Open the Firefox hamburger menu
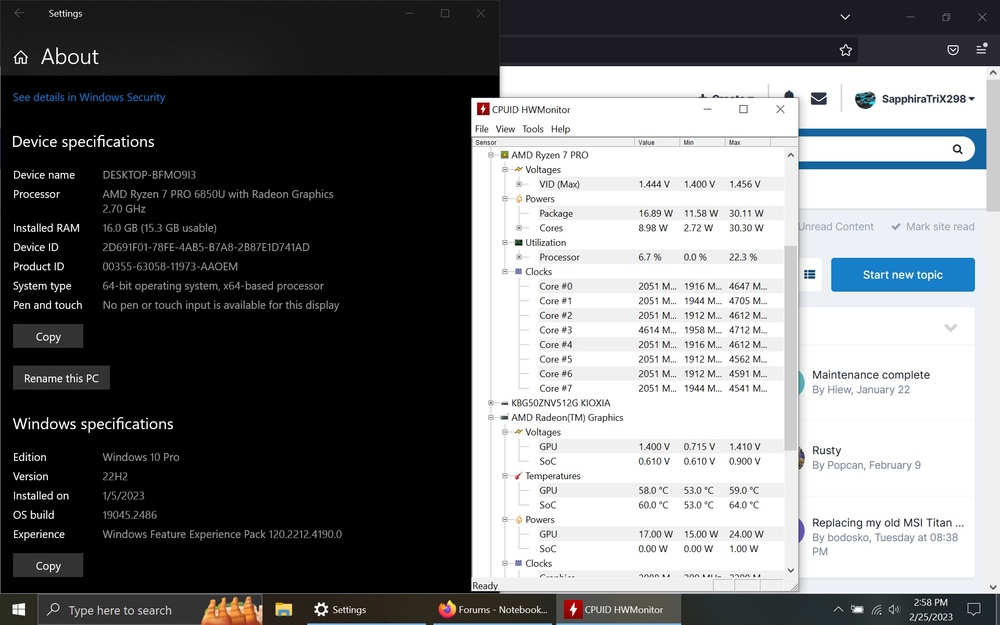 (982, 50)
